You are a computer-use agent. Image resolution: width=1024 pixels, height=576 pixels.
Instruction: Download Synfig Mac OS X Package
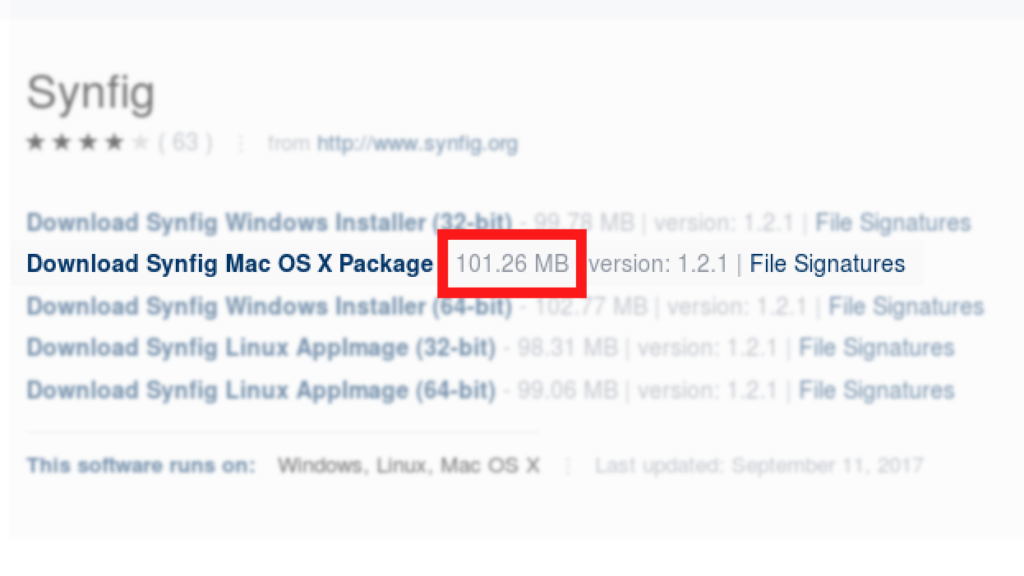point(229,264)
